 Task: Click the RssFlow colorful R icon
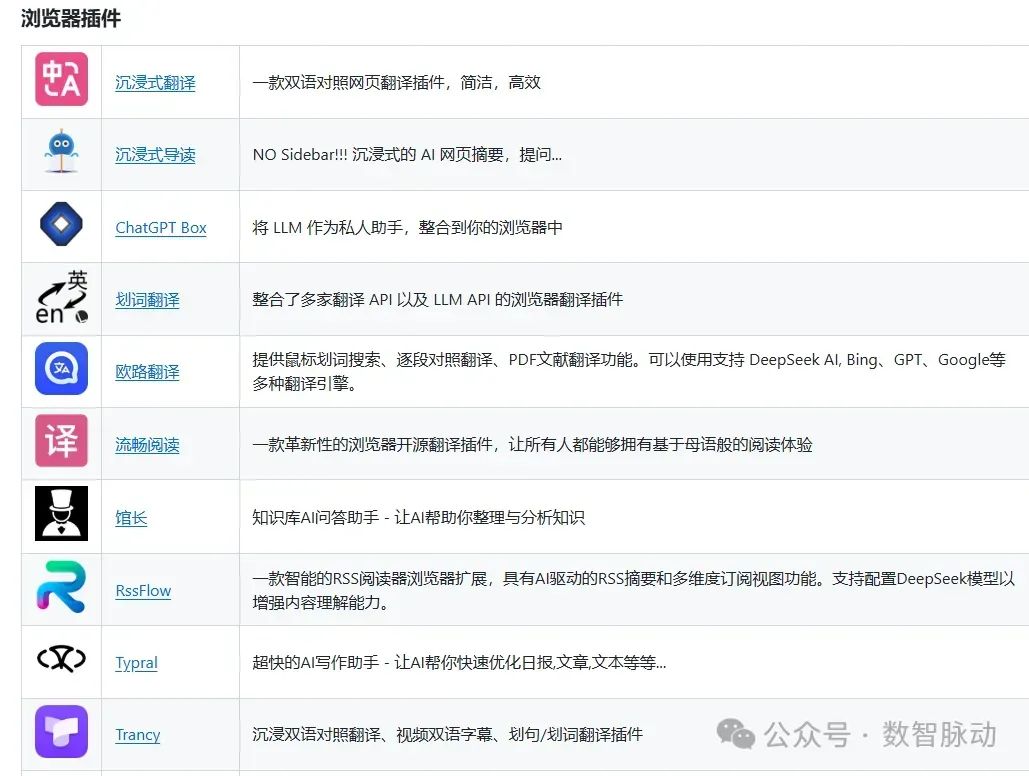[x=61, y=586]
